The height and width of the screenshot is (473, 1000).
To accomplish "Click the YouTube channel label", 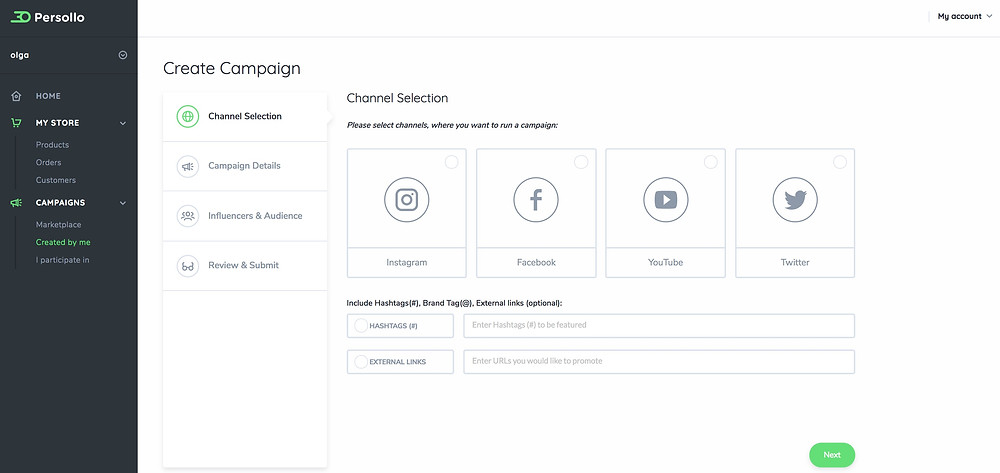I will tap(665, 263).
